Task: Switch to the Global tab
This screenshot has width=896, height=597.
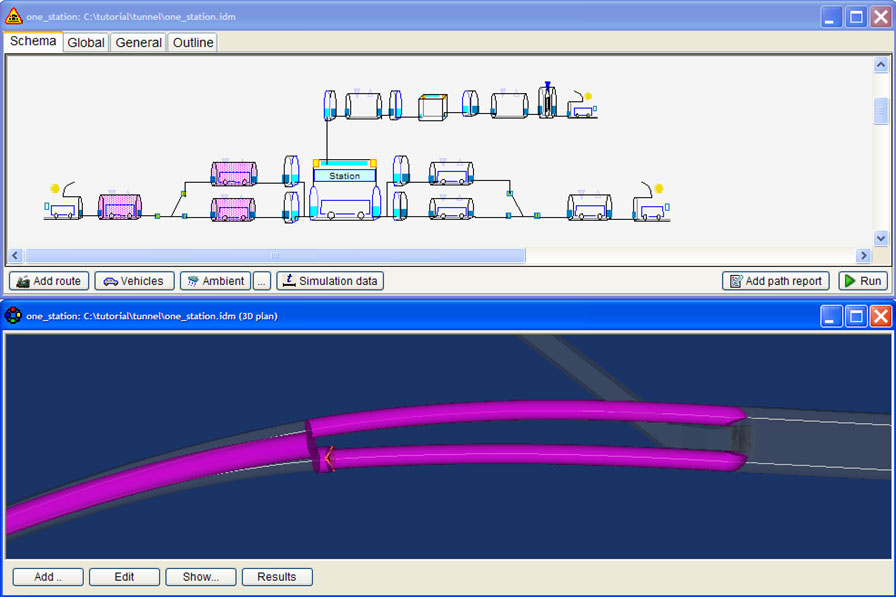Action: [86, 42]
